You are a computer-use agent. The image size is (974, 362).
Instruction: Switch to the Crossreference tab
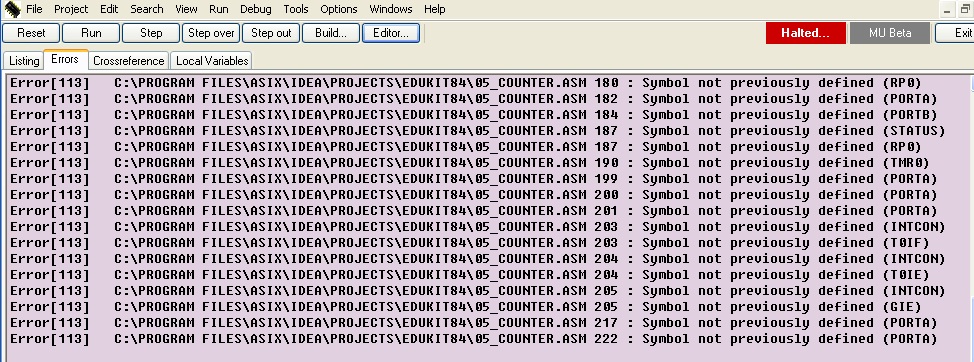[129, 61]
